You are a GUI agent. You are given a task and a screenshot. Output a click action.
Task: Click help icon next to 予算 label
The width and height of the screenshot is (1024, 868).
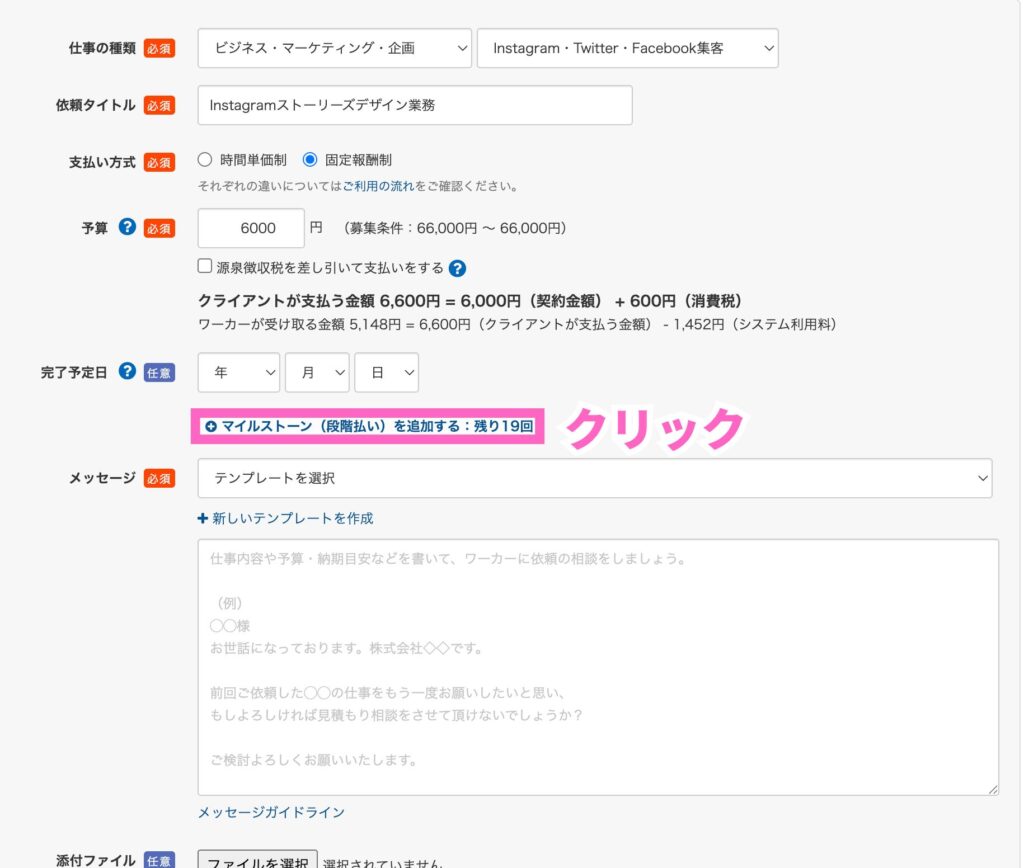(x=127, y=227)
